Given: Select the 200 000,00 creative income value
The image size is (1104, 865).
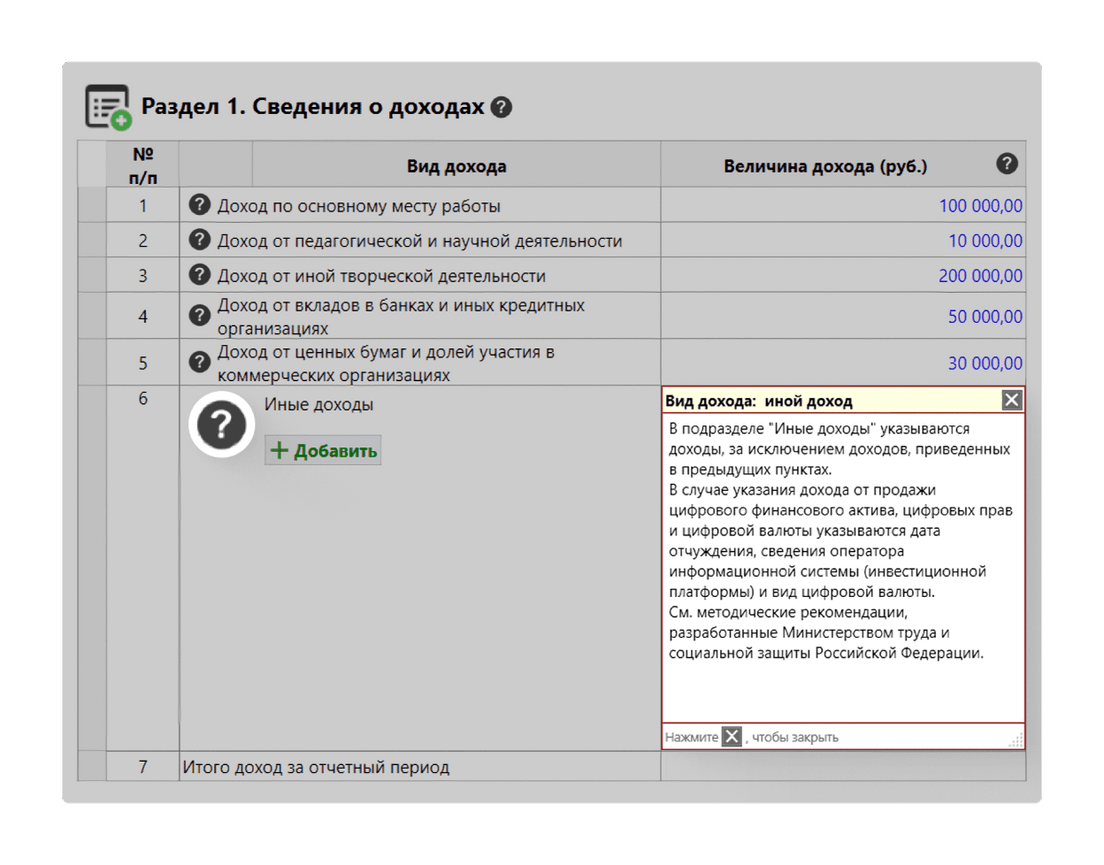Looking at the screenshot, I should (x=979, y=276).
